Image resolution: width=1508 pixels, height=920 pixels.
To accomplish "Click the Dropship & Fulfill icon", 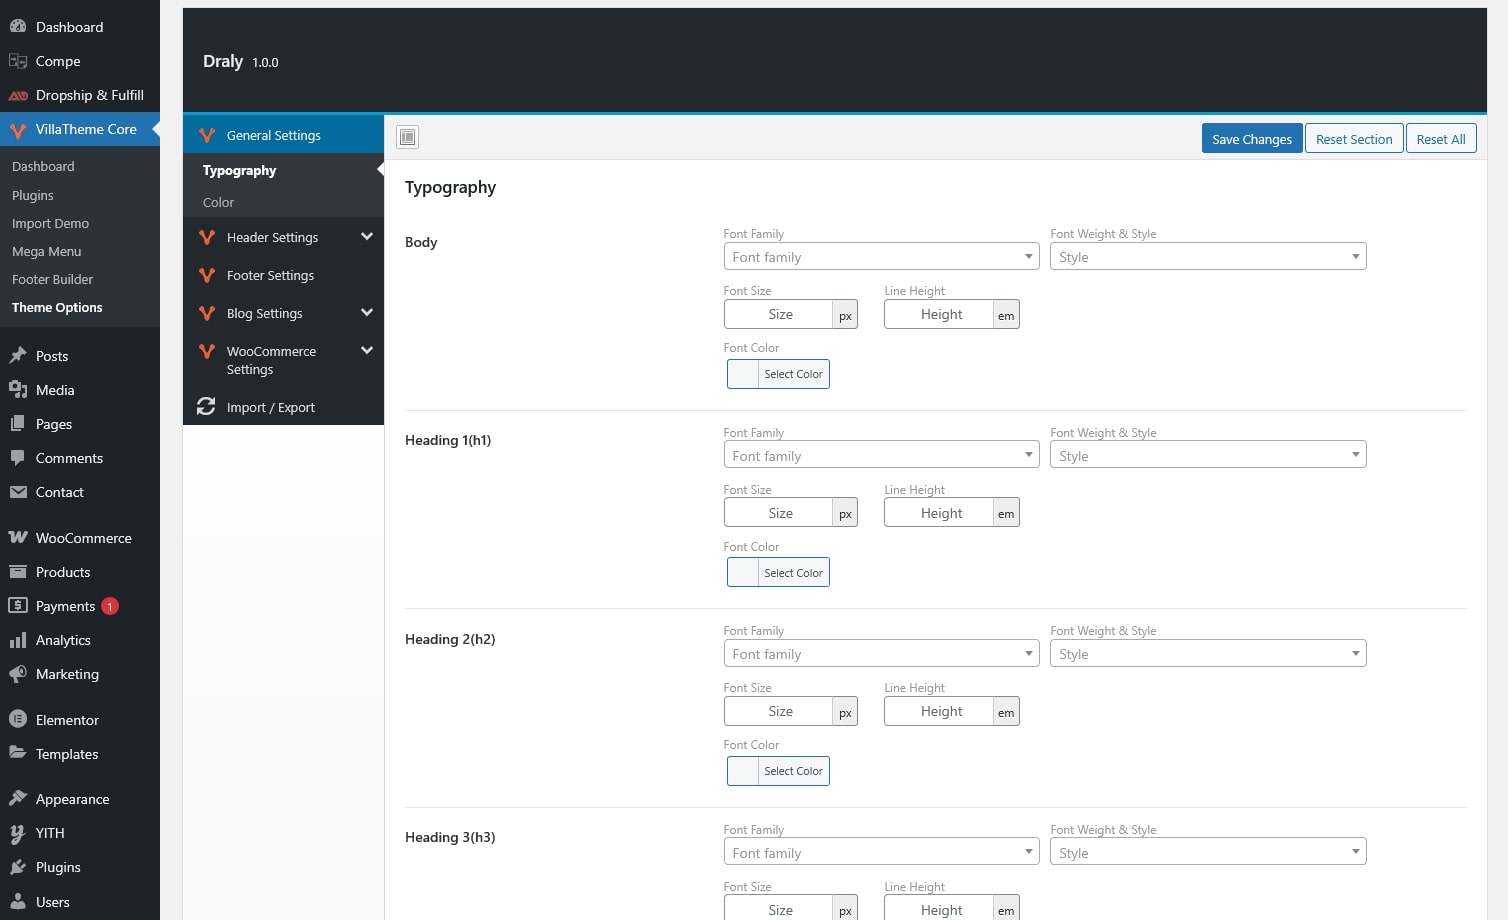I will click(18, 95).
